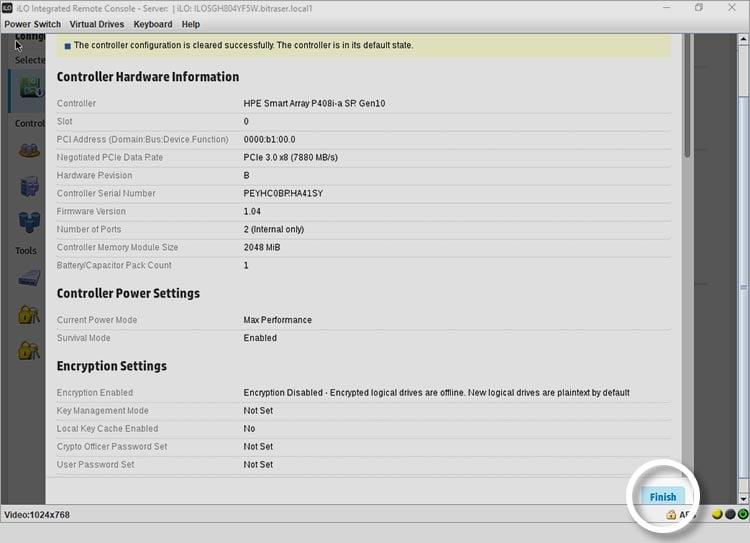The image size is (750, 543).
Task: Open the Power Switch menu
Action: pos(33,24)
